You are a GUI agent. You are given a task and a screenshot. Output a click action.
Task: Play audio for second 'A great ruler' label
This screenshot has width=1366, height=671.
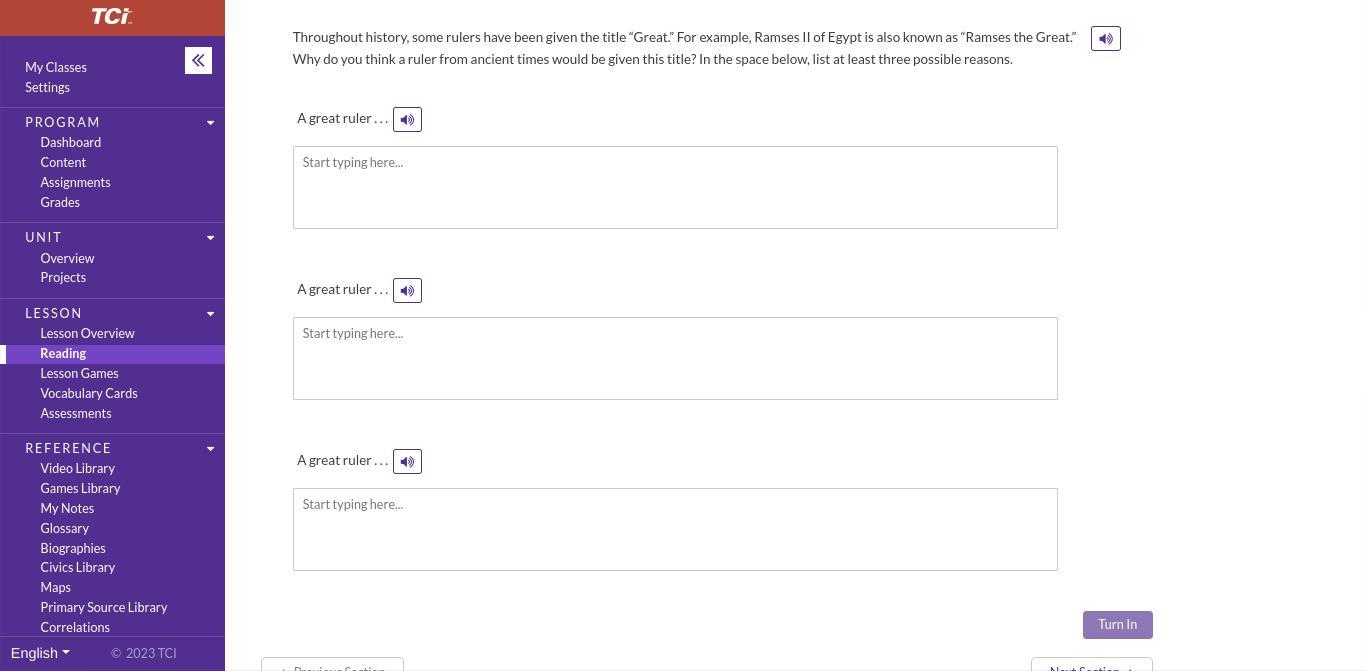pos(407,291)
